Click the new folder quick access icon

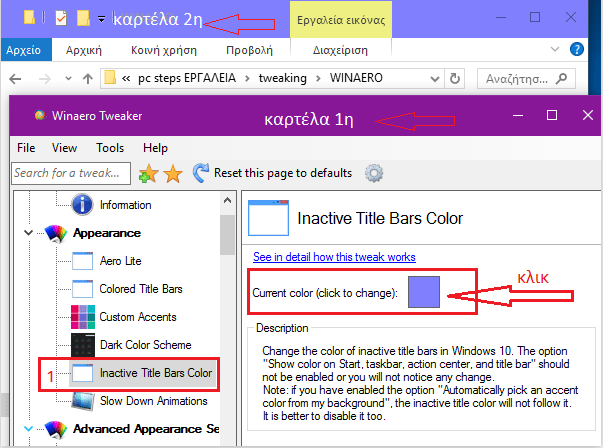coord(83,18)
